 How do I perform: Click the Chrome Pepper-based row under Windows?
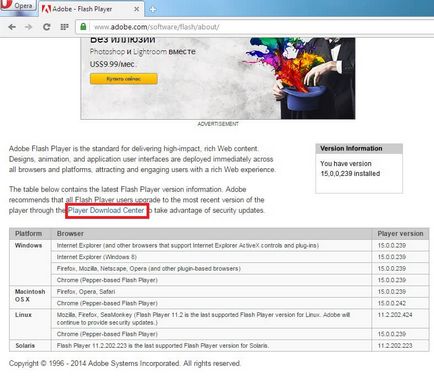click(x=240, y=280)
